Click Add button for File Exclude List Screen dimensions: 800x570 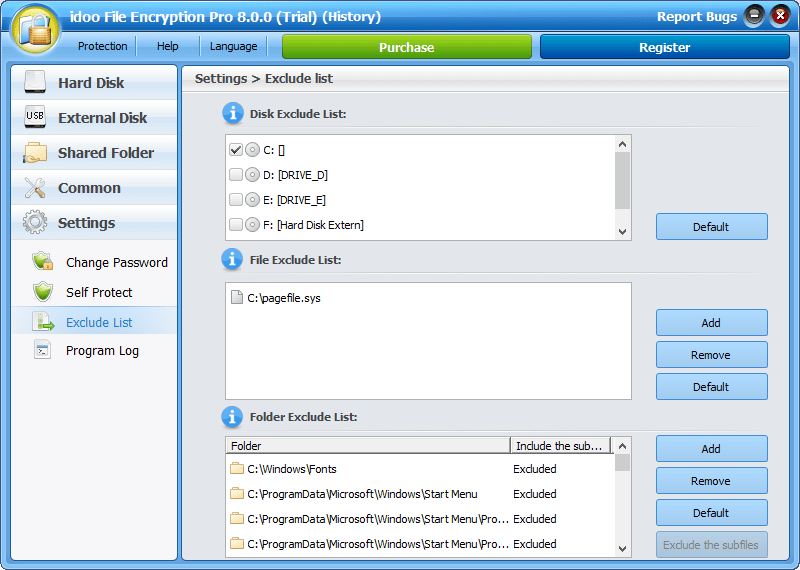point(711,323)
